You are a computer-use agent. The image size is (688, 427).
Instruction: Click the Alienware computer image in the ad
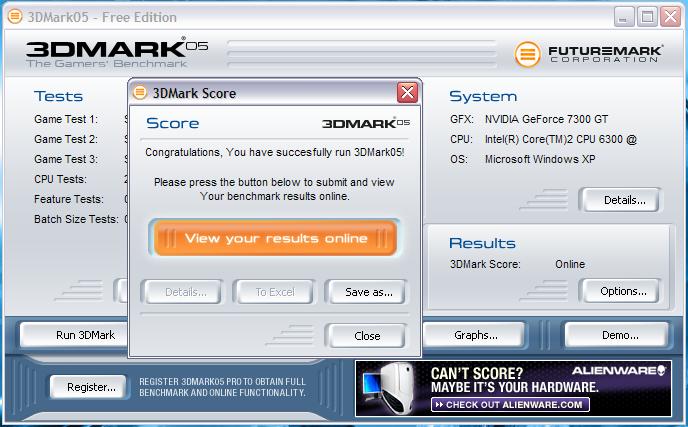click(x=389, y=388)
